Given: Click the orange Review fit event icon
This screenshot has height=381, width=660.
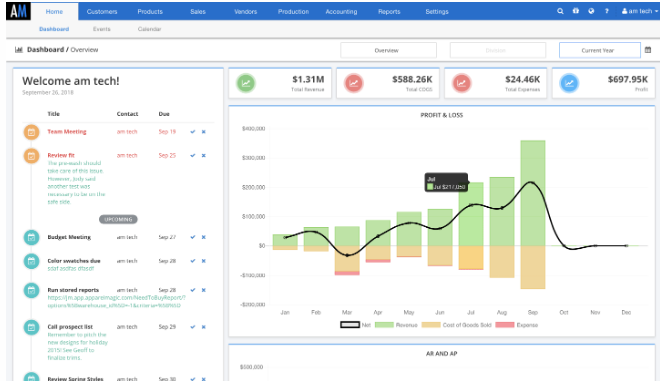Looking at the screenshot, I should tap(31, 156).
